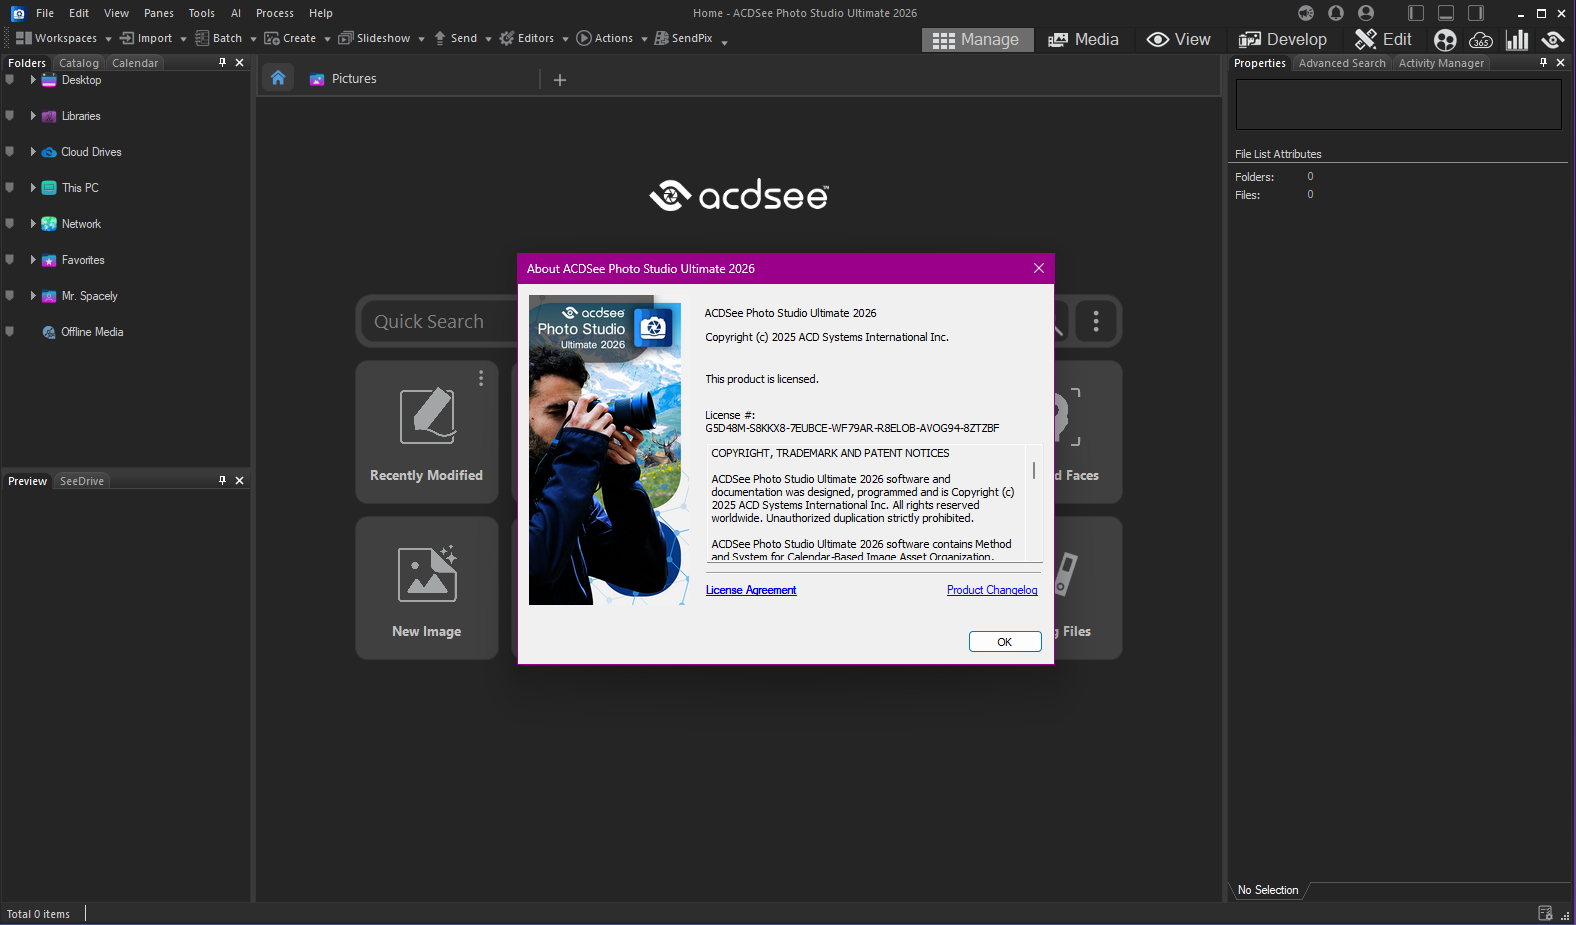Image resolution: width=1576 pixels, height=925 pixels.
Task: Open the License Agreement link
Action: (x=751, y=590)
